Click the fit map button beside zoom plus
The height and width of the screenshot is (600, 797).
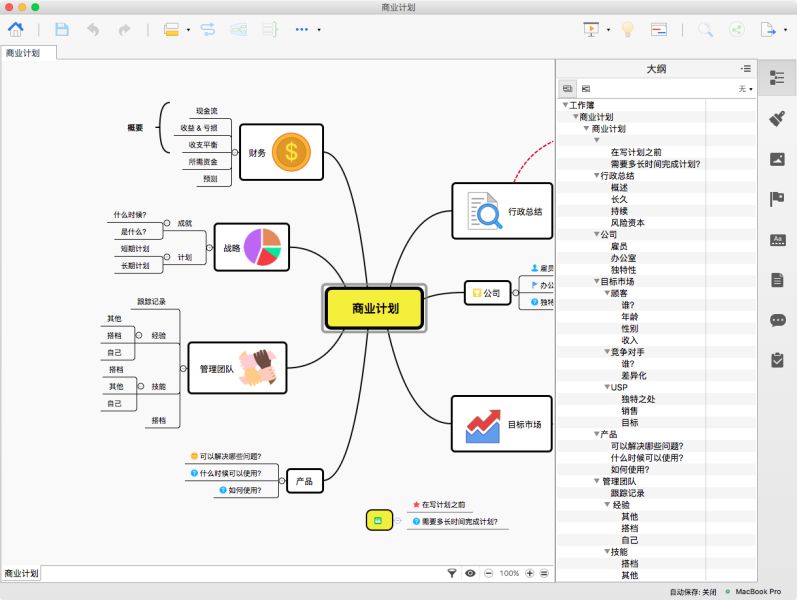pos(544,573)
